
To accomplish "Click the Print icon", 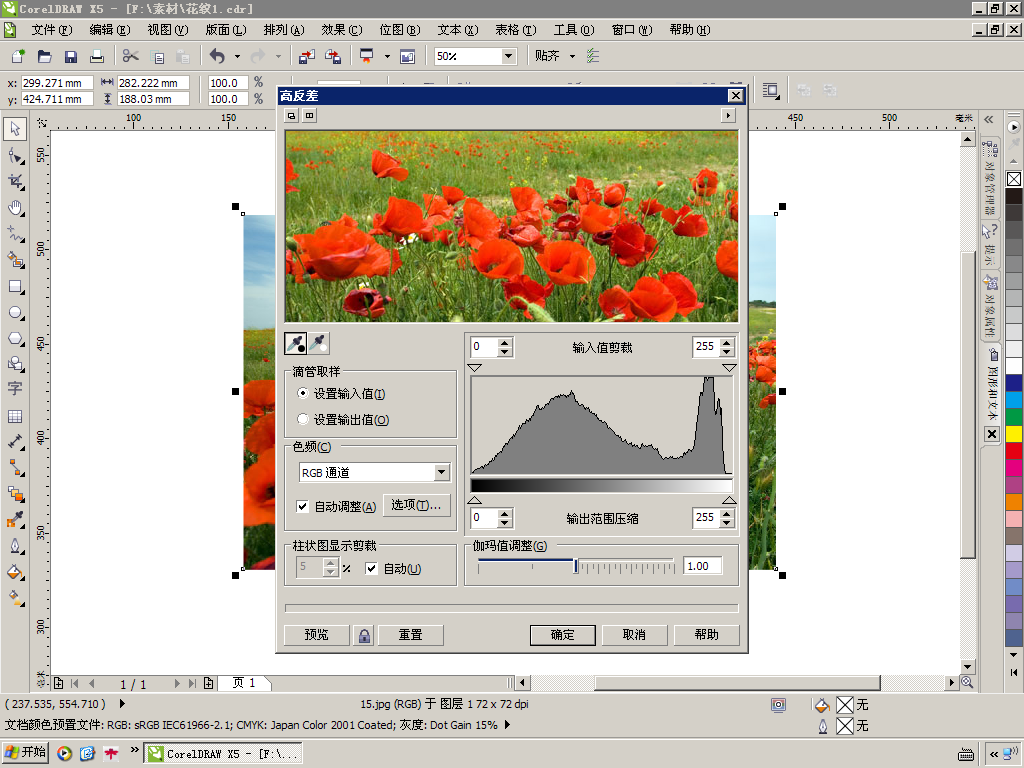I will (97, 56).
